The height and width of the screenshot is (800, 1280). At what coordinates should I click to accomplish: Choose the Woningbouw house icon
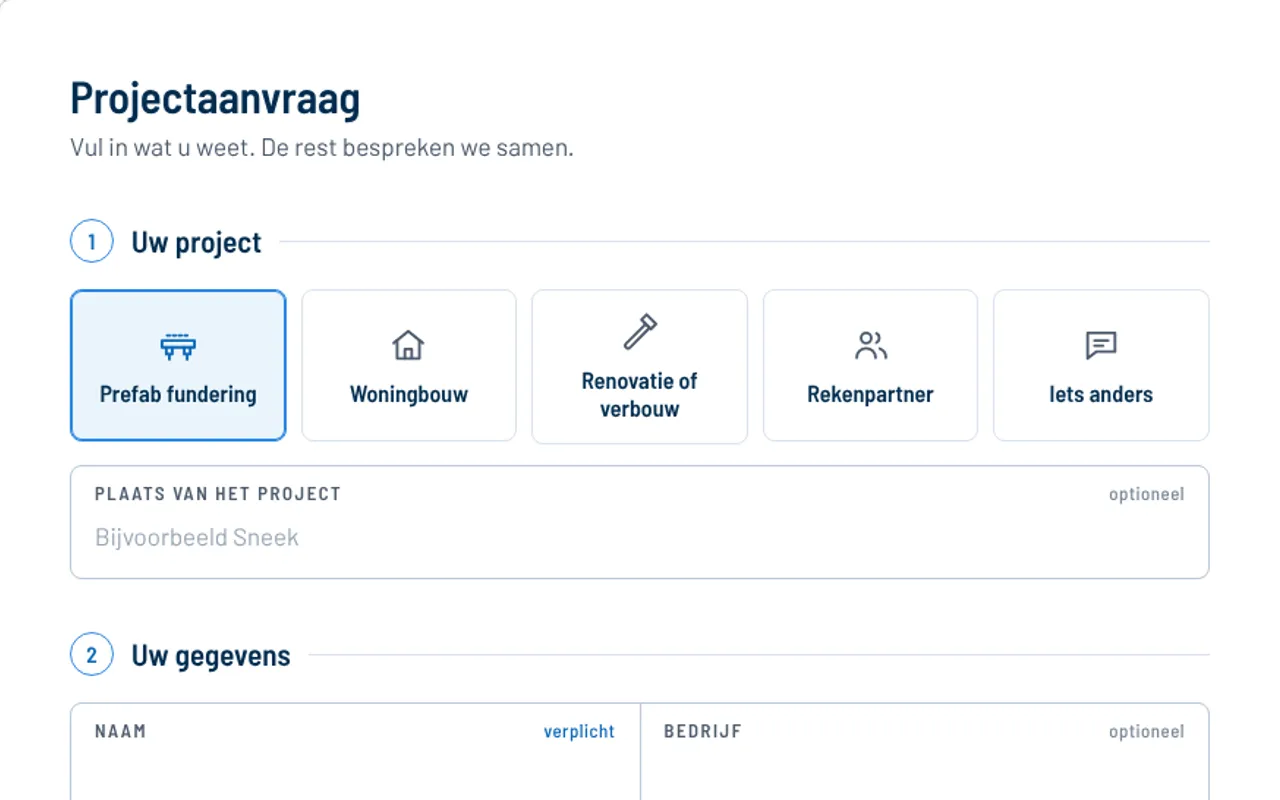[408, 346]
